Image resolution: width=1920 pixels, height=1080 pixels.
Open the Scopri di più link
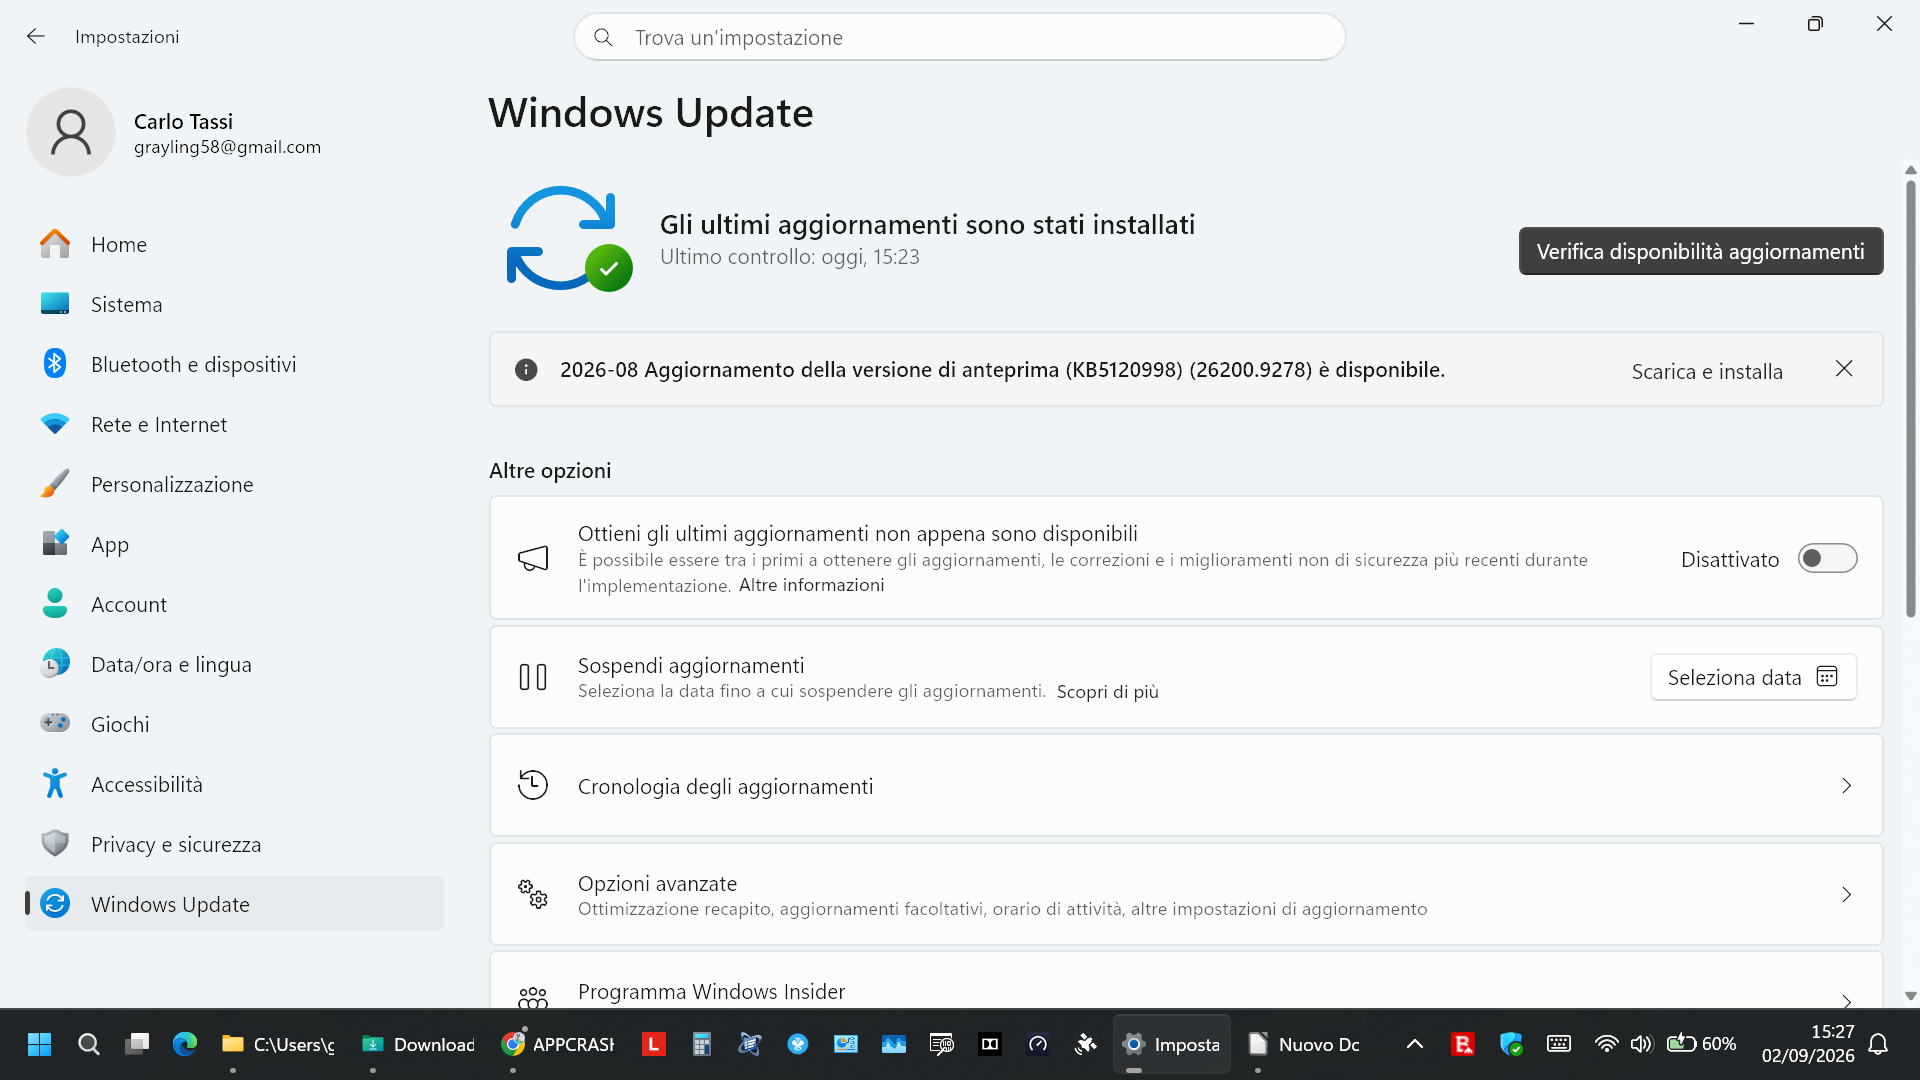(1107, 692)
